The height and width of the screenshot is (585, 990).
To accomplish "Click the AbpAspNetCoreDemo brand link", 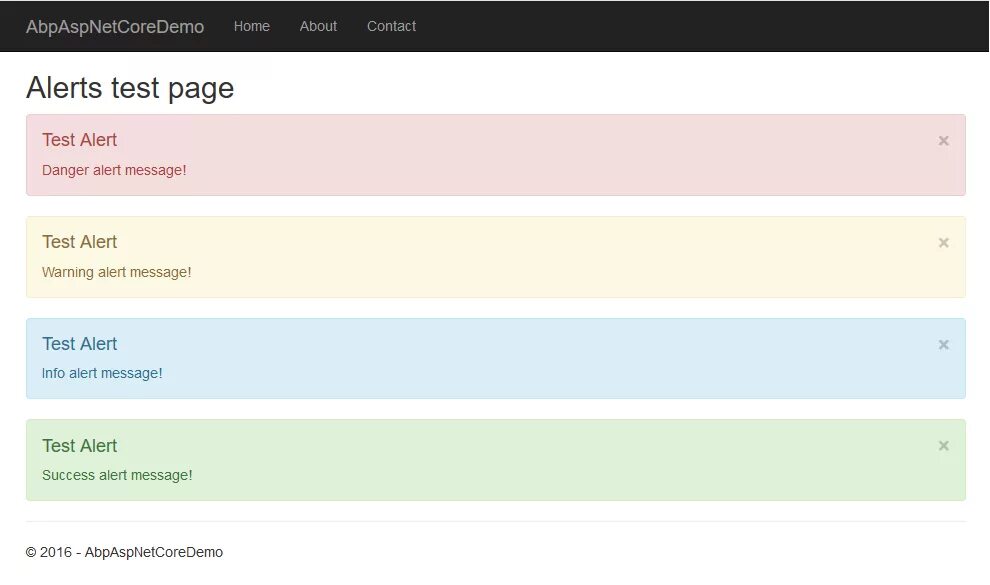I will [x=115, y=27].
